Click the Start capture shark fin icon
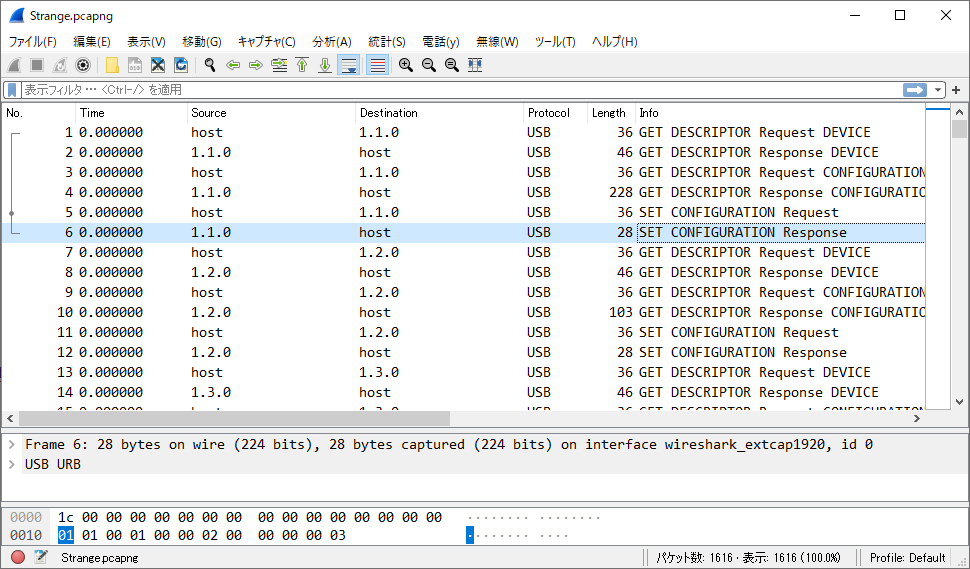The image size is (970, 569). pos(14,65)
